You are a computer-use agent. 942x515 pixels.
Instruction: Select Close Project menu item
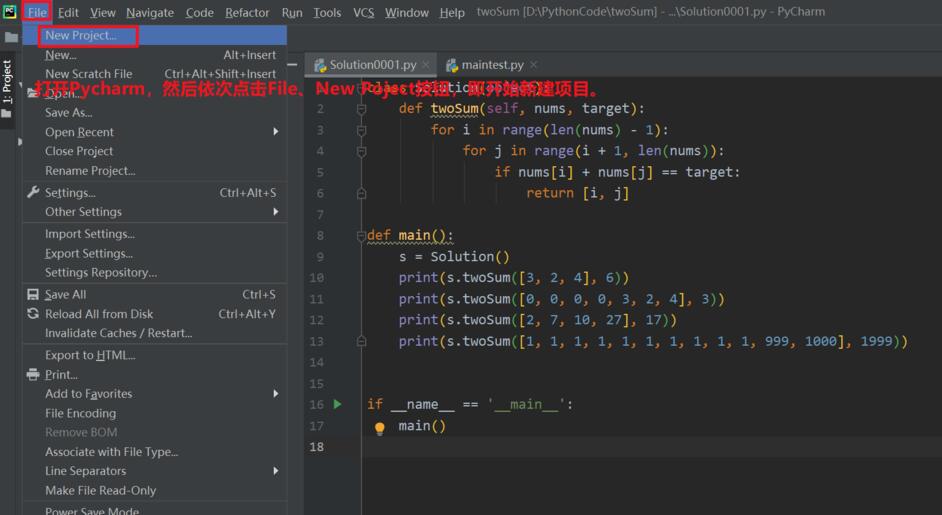(x=154, y=151)
